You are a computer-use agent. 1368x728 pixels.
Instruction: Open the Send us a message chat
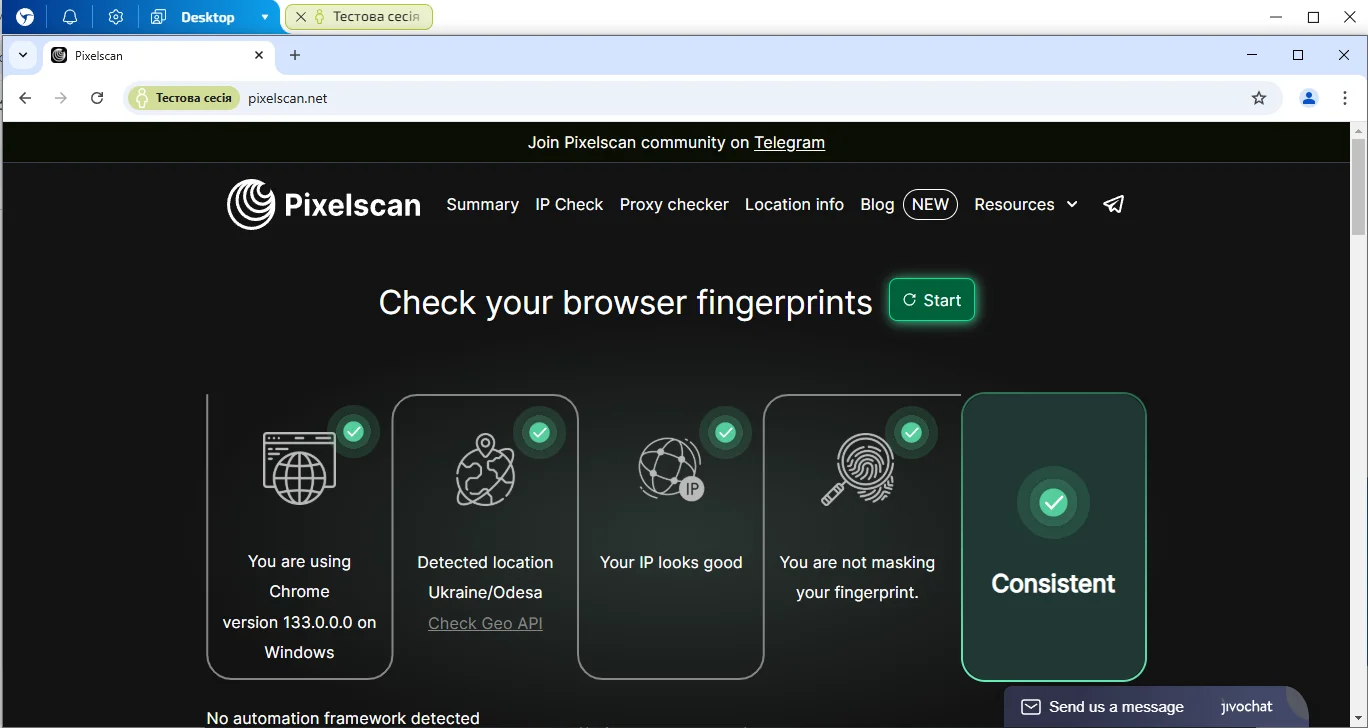click(1116, 707)
